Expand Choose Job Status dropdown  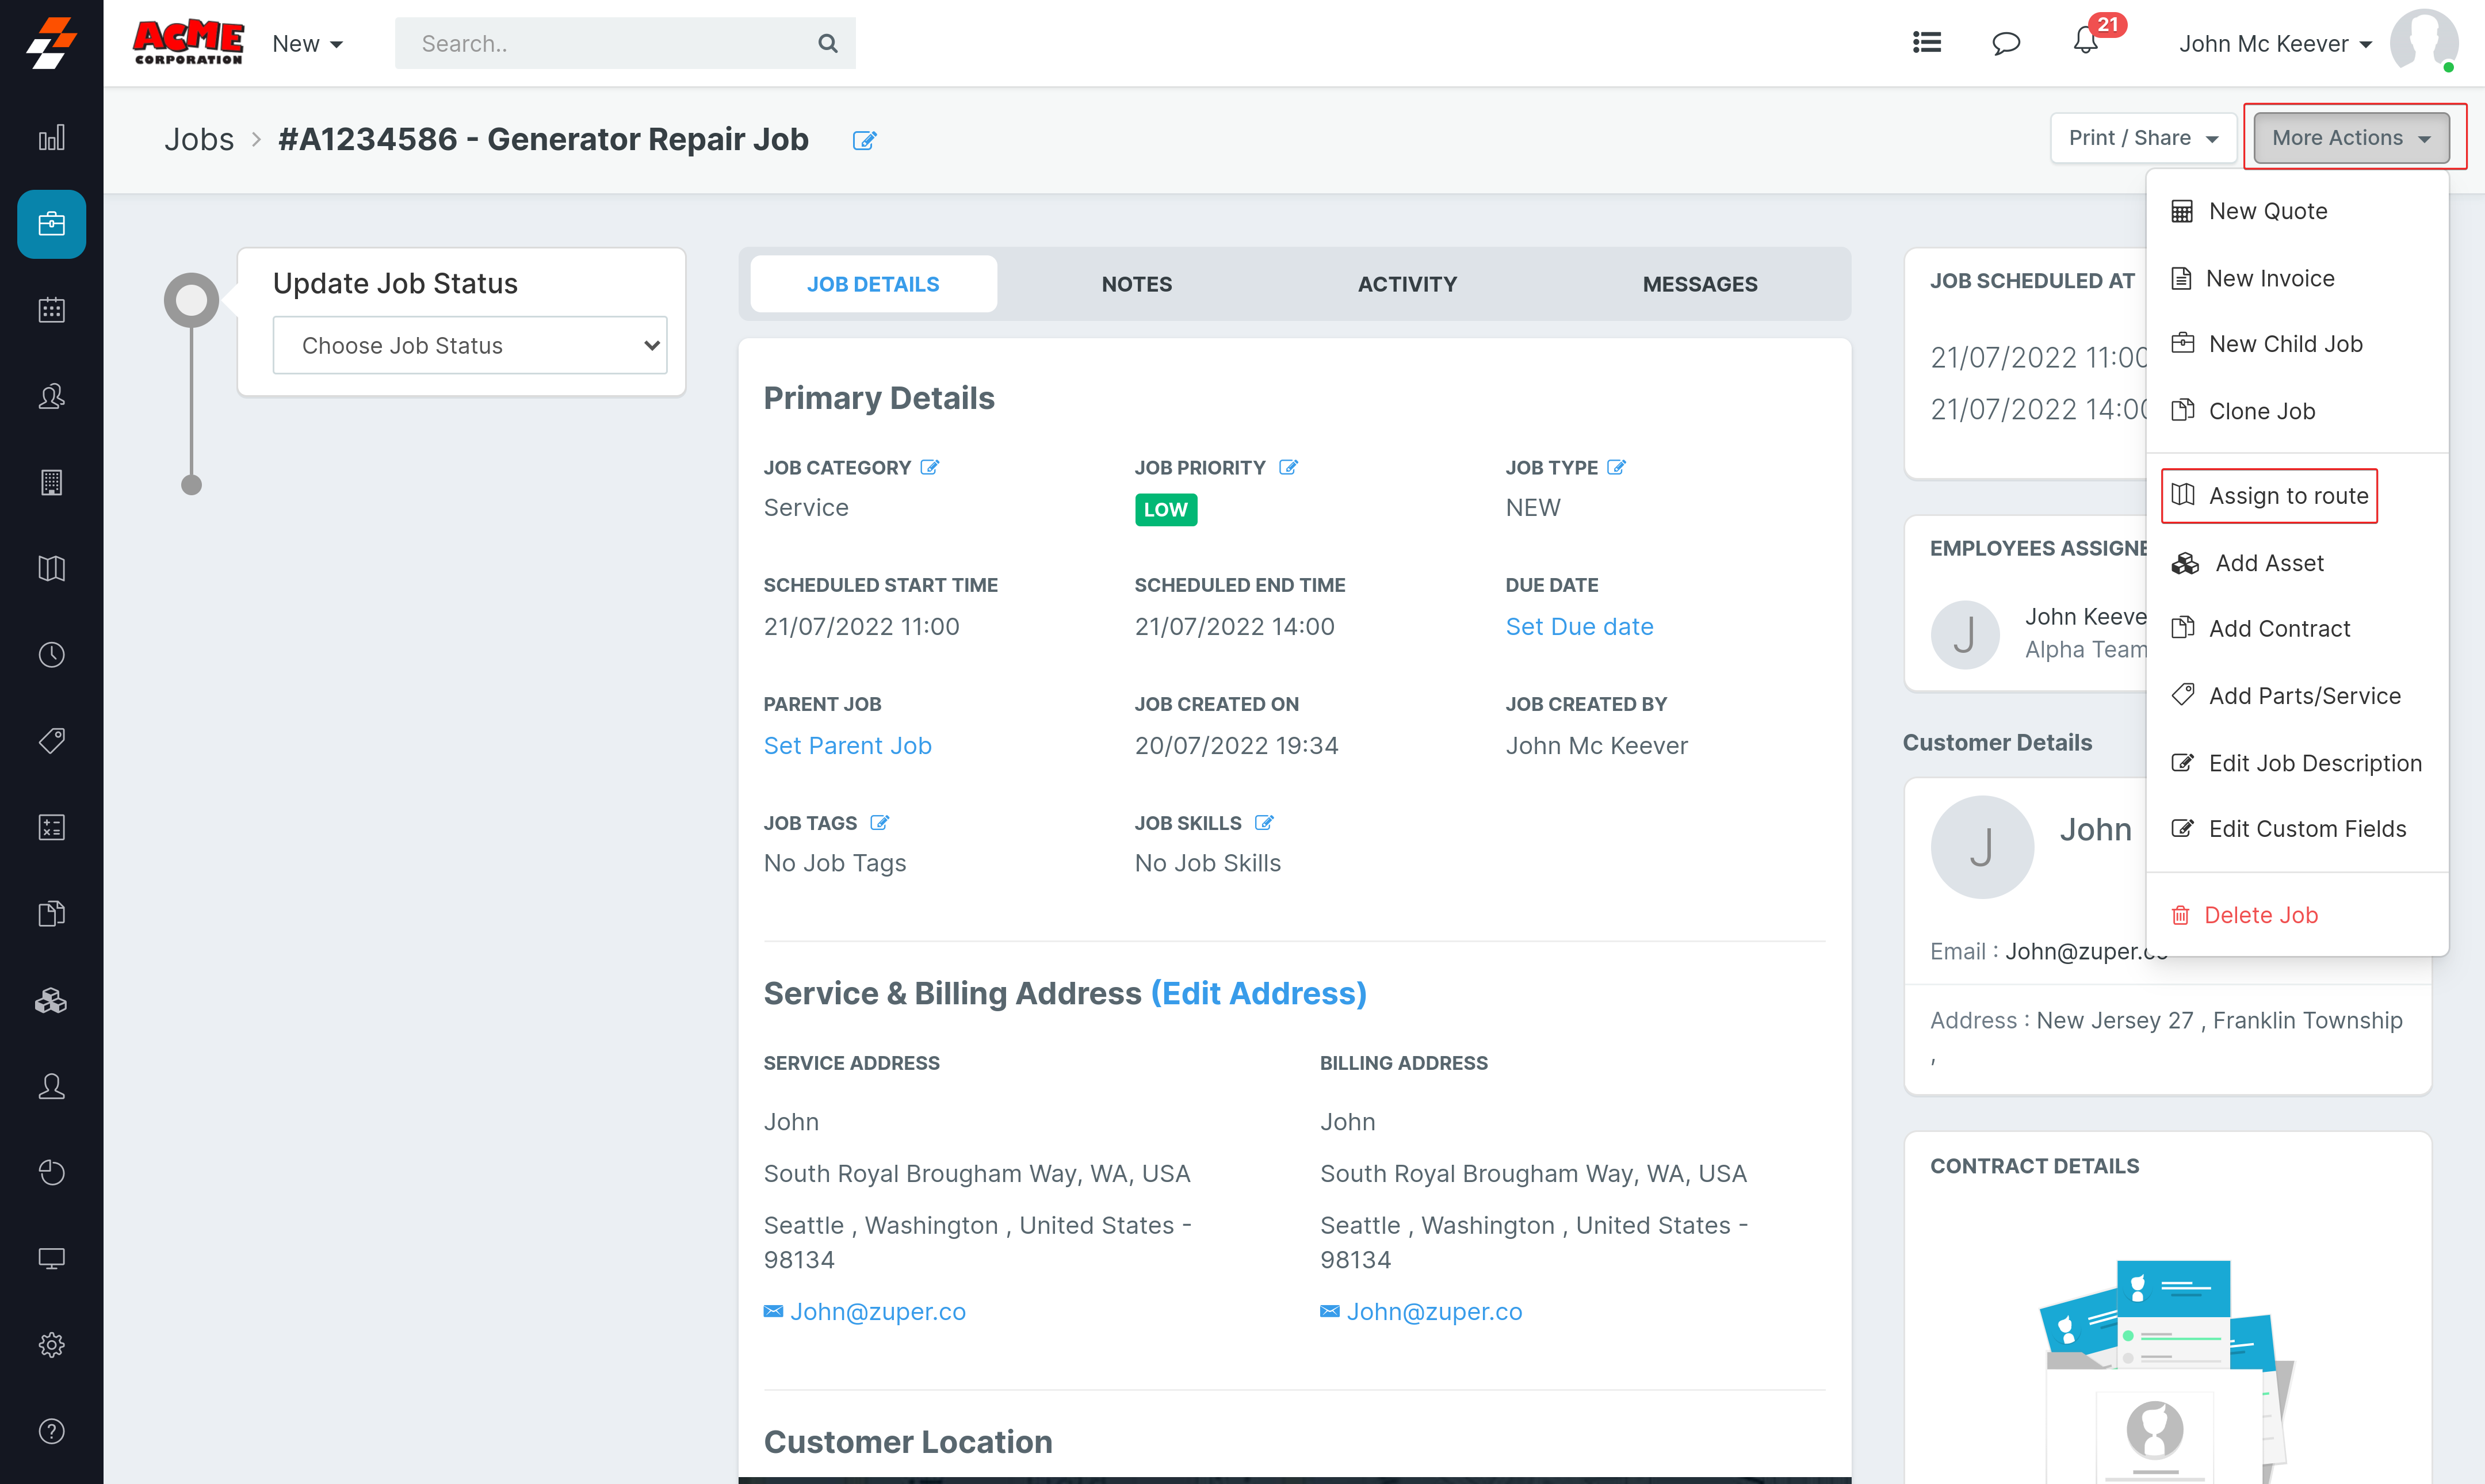(469, 345)
